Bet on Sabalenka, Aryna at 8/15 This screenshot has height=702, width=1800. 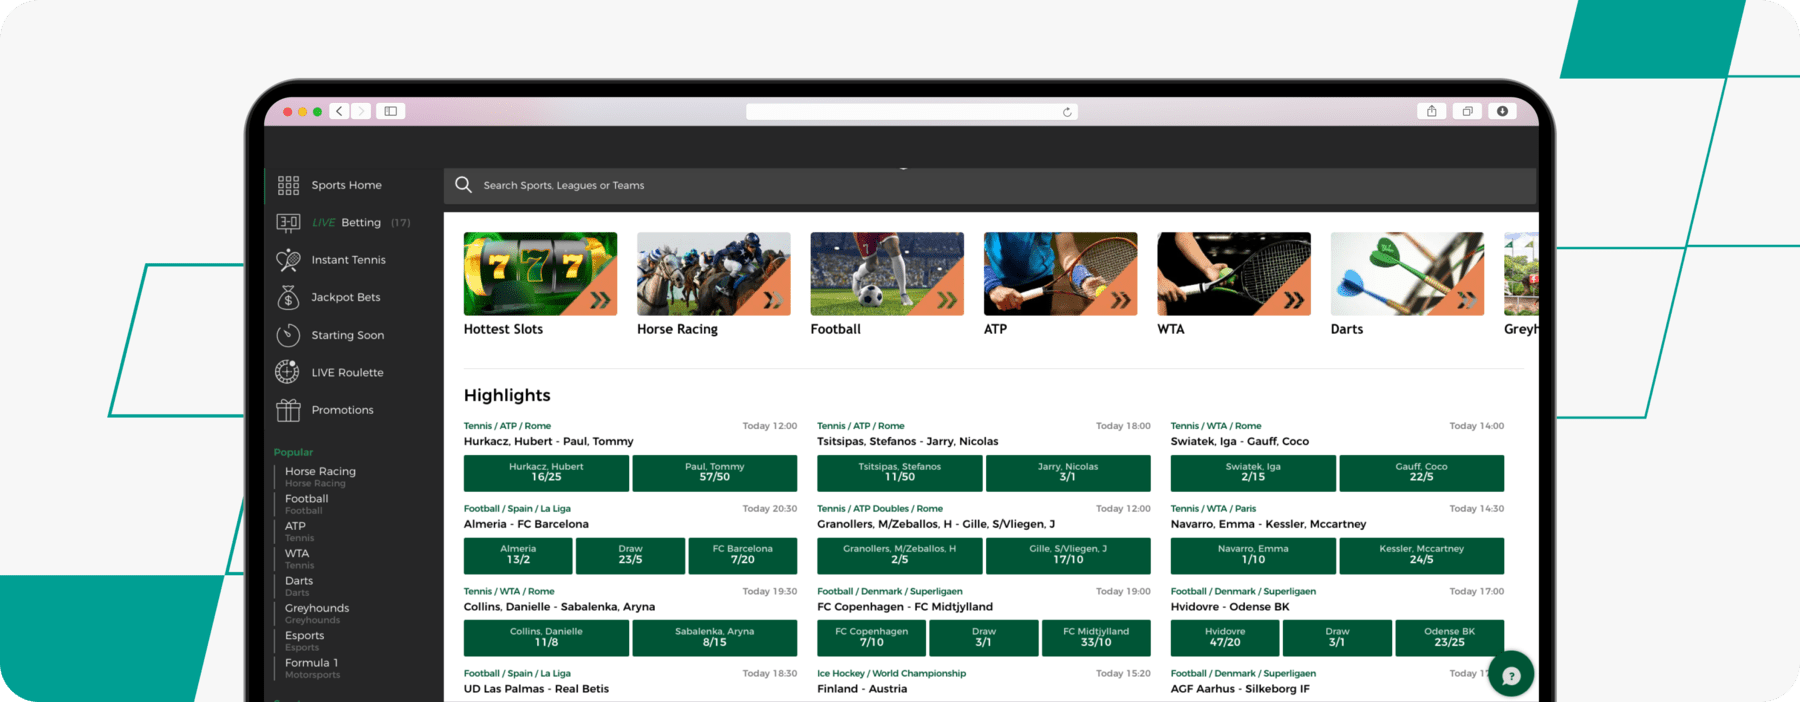click(715, 638)
